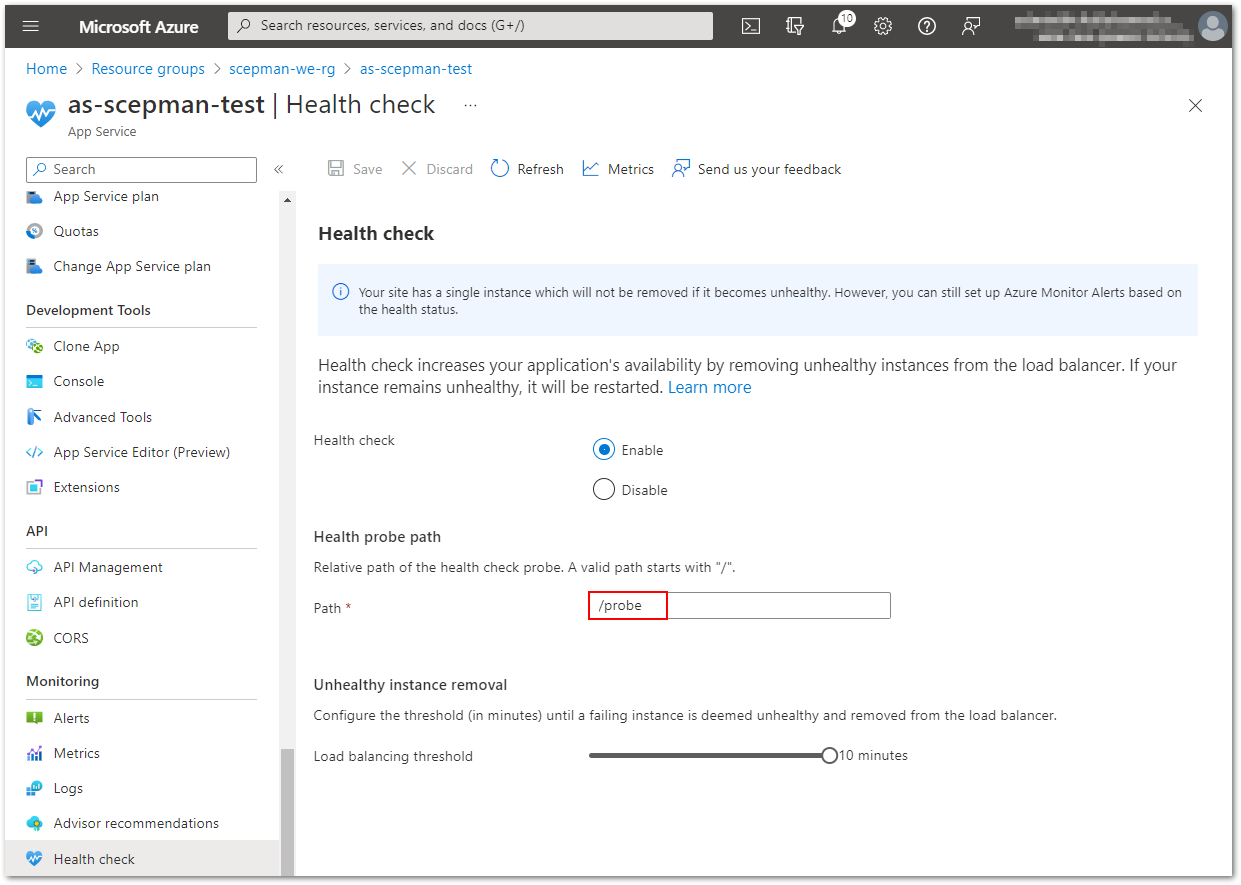Viewport: 1241px width, 885px height.
Task: Open the Help question mark icon
Action: click(927, 26)
